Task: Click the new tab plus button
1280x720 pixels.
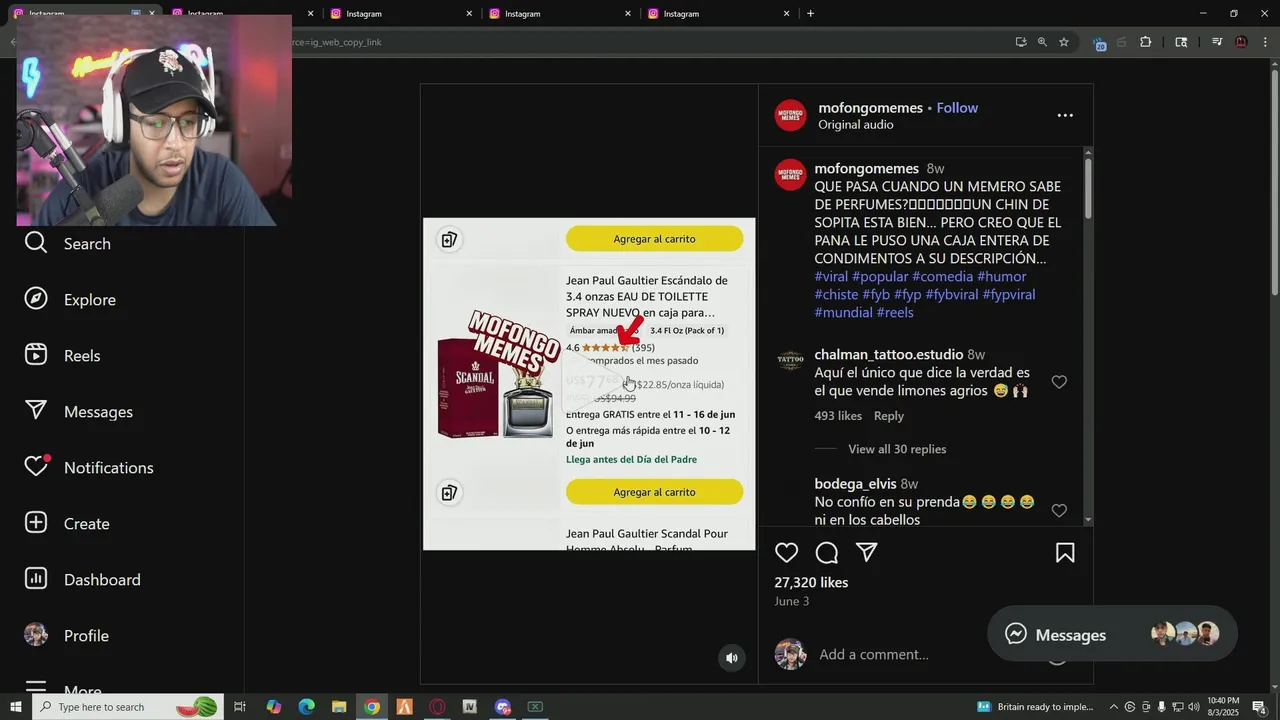Action: coord(810,13)
